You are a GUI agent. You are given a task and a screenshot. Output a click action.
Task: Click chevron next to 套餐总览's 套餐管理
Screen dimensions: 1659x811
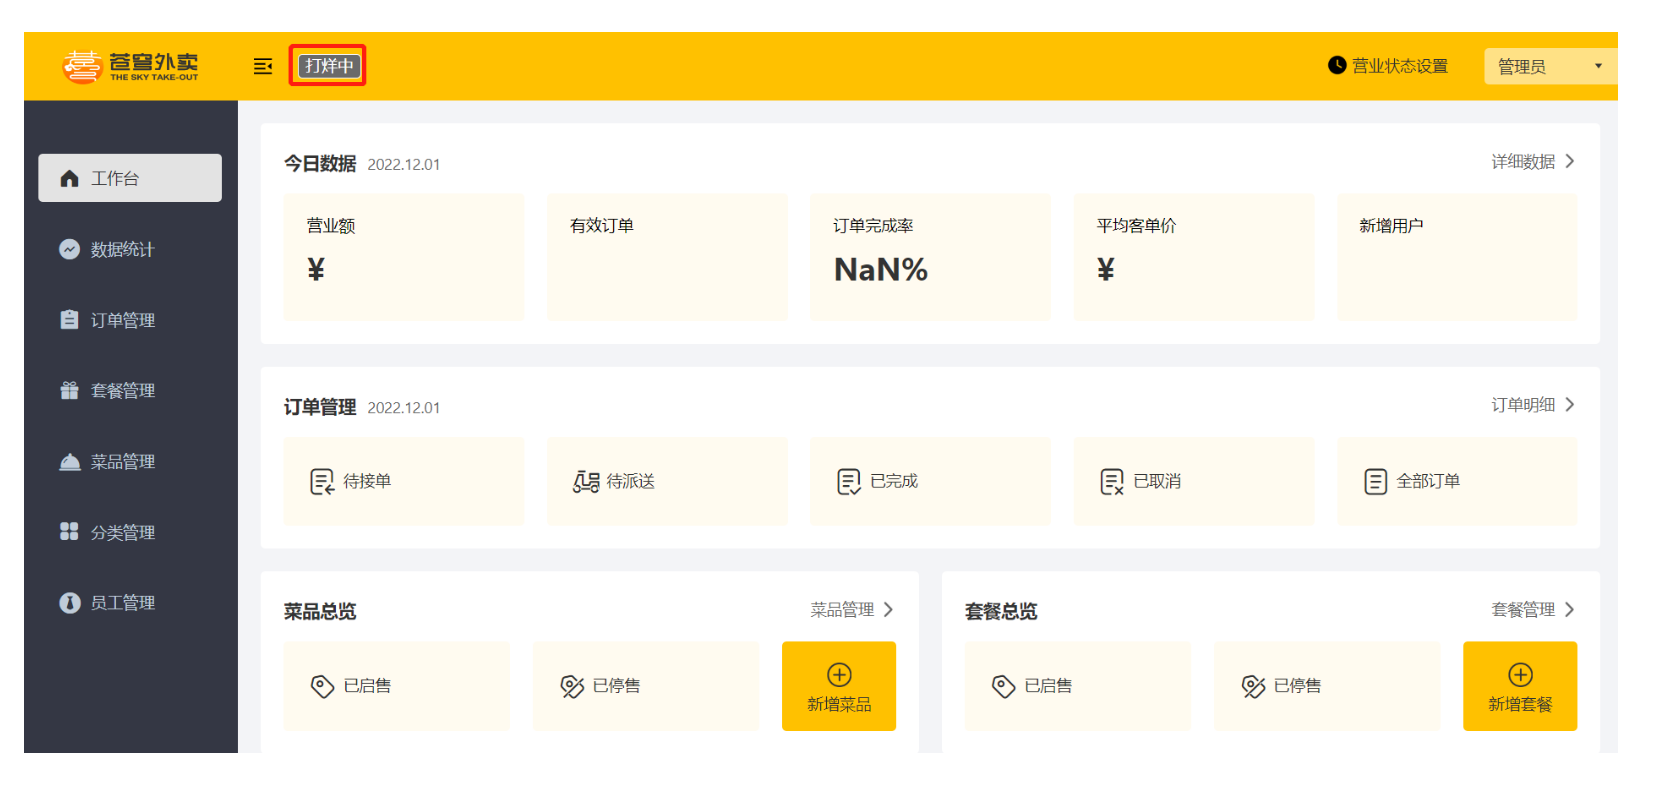(x=1570, y=609)
